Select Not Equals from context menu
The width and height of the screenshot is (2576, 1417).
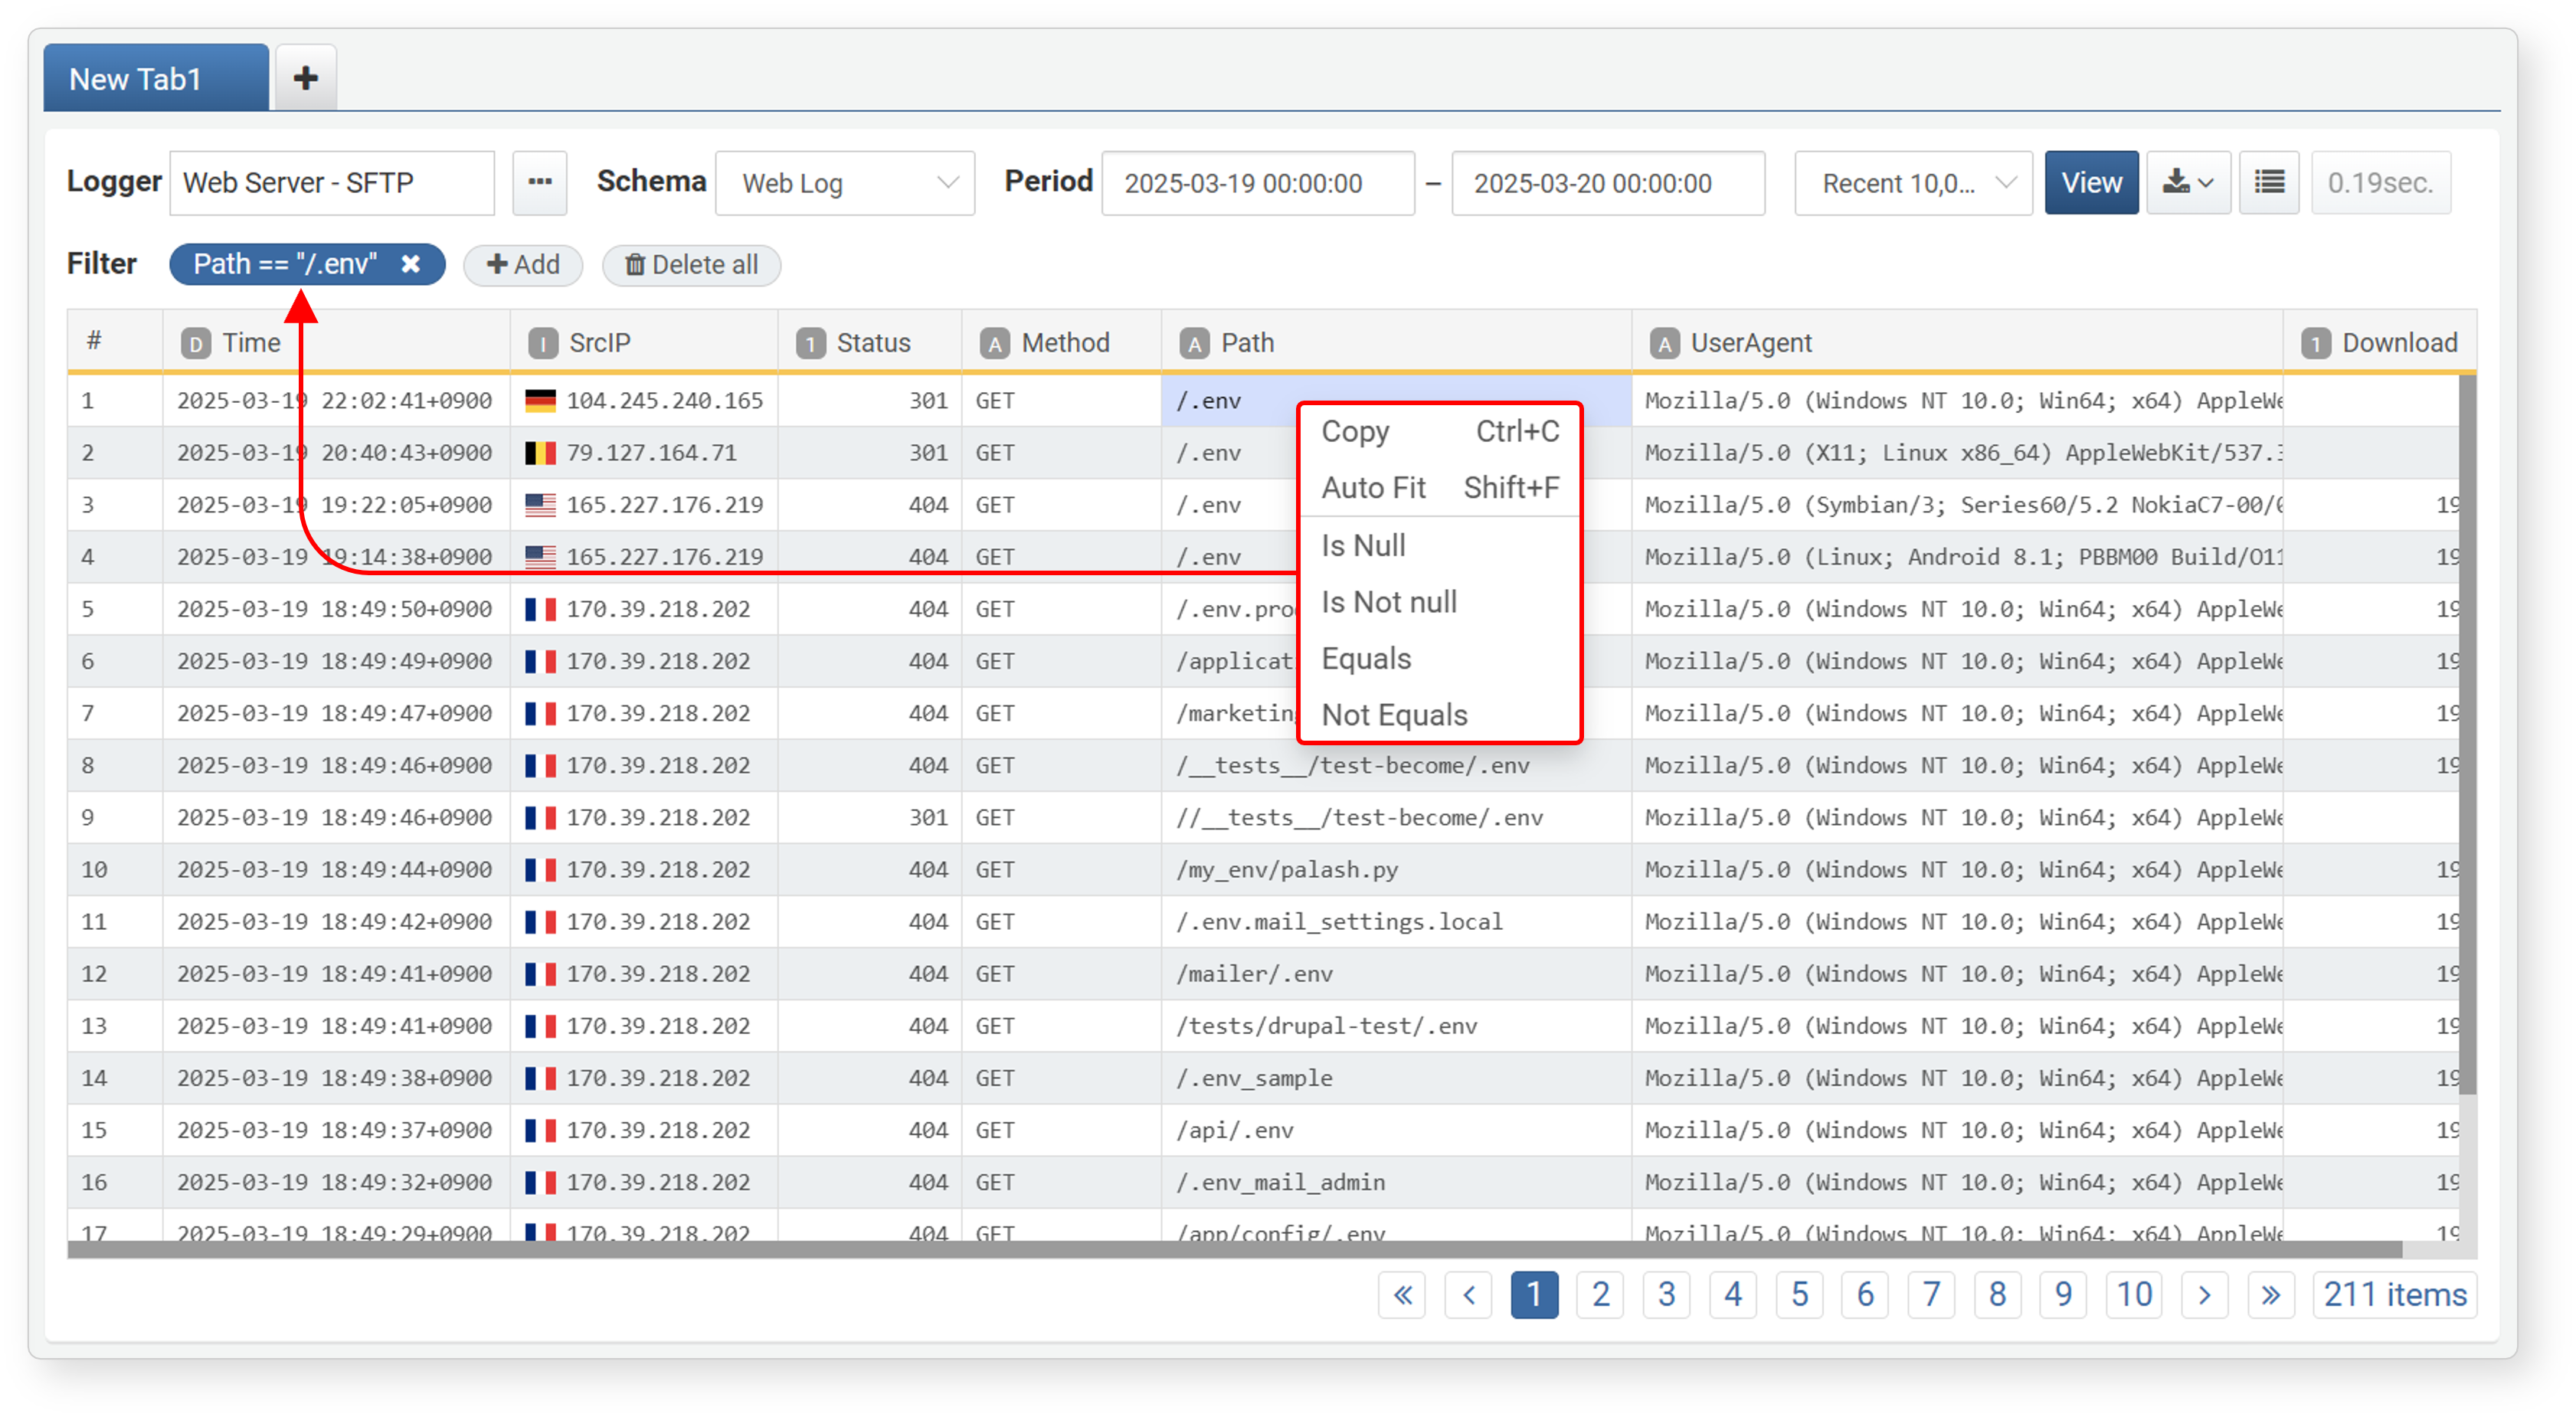click(x=1394, y=715)
